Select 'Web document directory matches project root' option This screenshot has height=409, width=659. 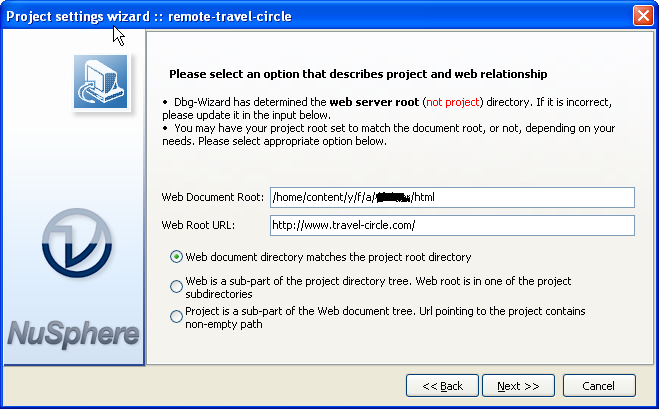(177, 257)
